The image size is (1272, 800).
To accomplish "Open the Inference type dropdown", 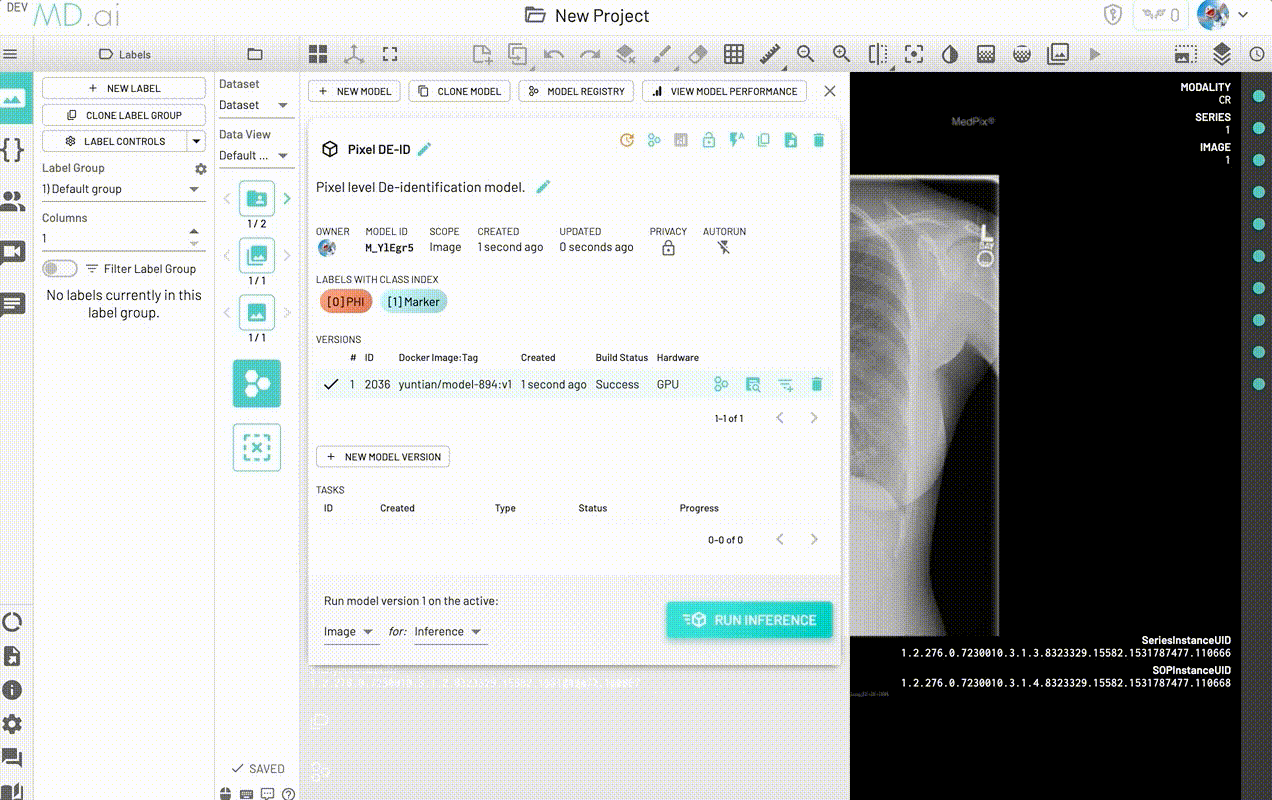I will click(x=449, y=632).
